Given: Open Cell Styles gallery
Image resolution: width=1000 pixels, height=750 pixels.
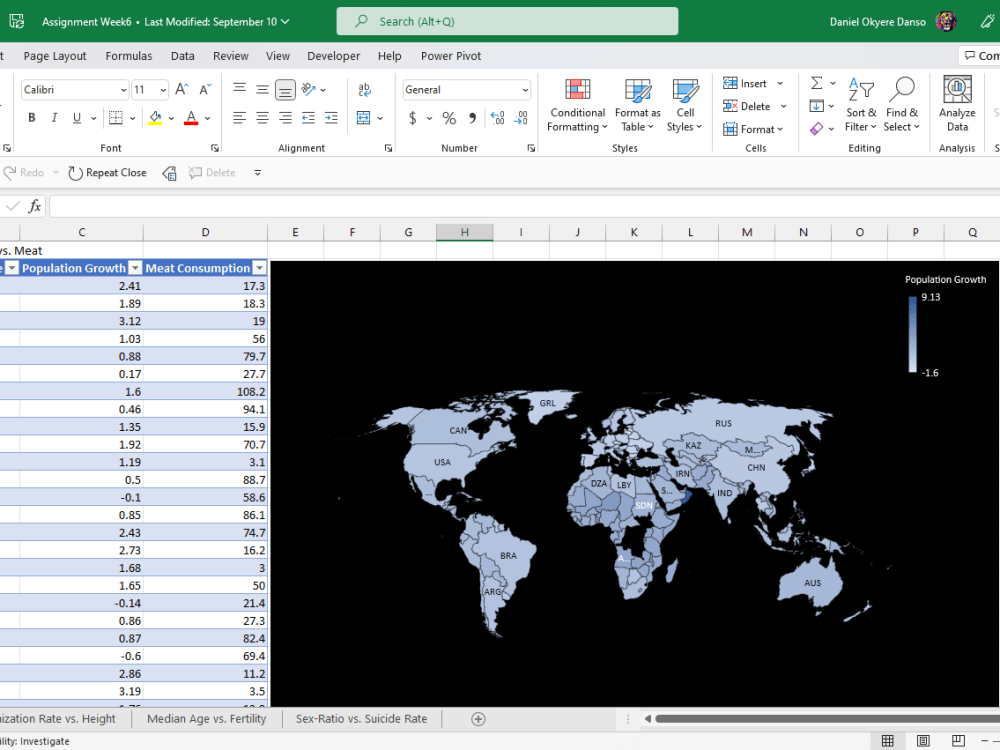Looking at the screenshot, I should (685, 105).
